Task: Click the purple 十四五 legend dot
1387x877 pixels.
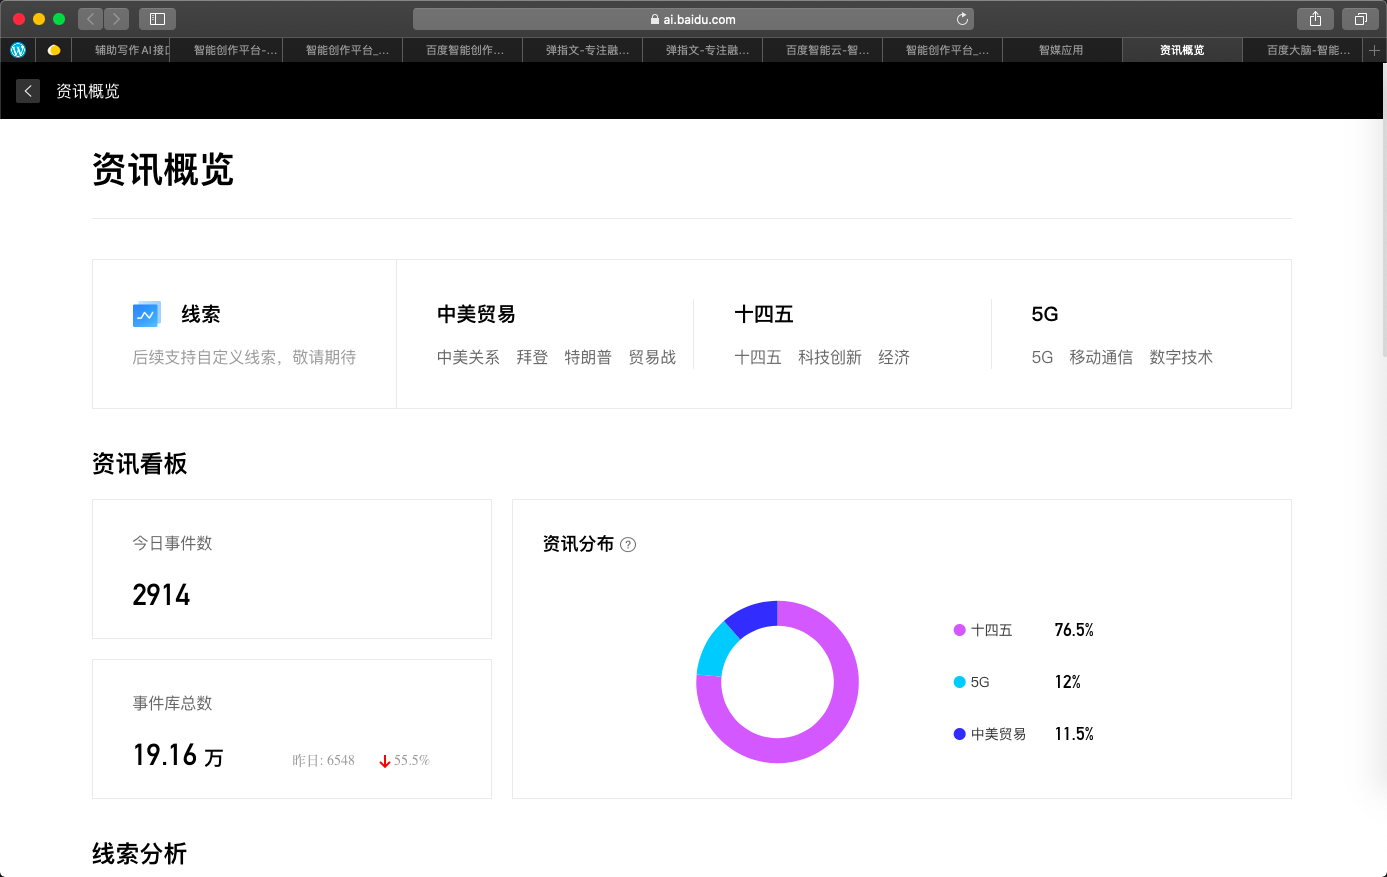Action: (x=959, y=630)
